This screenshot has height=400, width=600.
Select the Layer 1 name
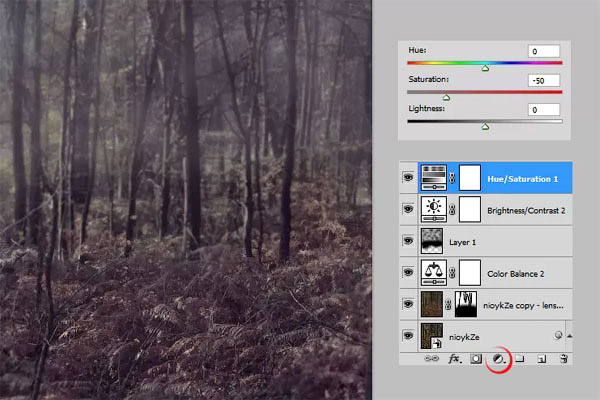pyautogui.click(x=462, y=242)
